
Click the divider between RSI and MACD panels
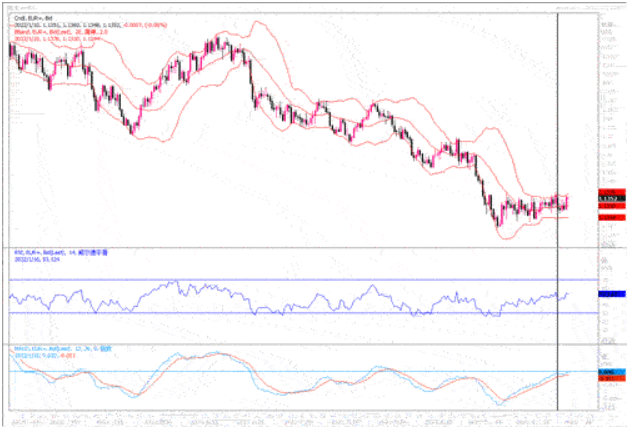pyautogui.click(x=300, y=345)
